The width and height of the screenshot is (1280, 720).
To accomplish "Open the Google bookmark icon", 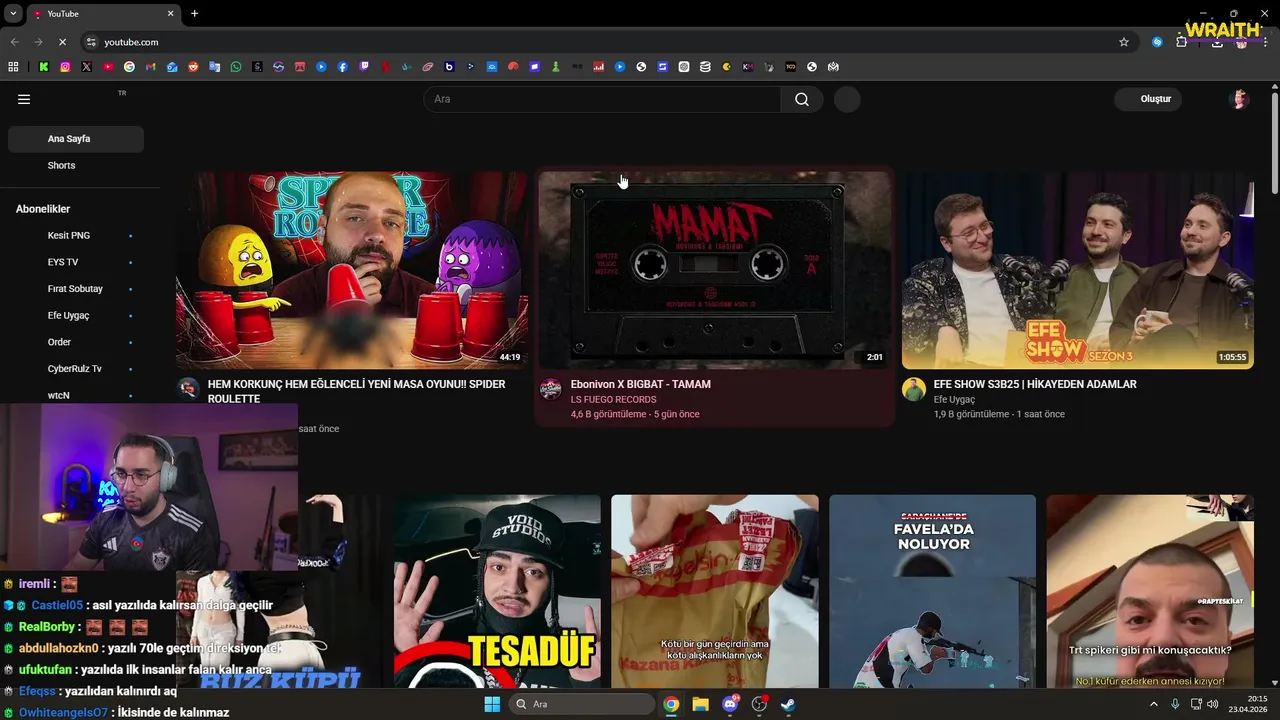I will [129, 67].
